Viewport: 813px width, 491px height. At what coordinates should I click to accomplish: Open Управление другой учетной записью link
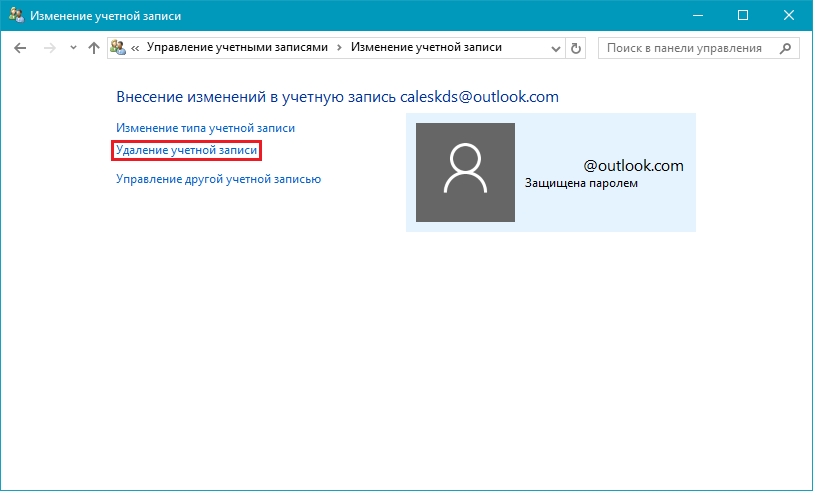218,179
